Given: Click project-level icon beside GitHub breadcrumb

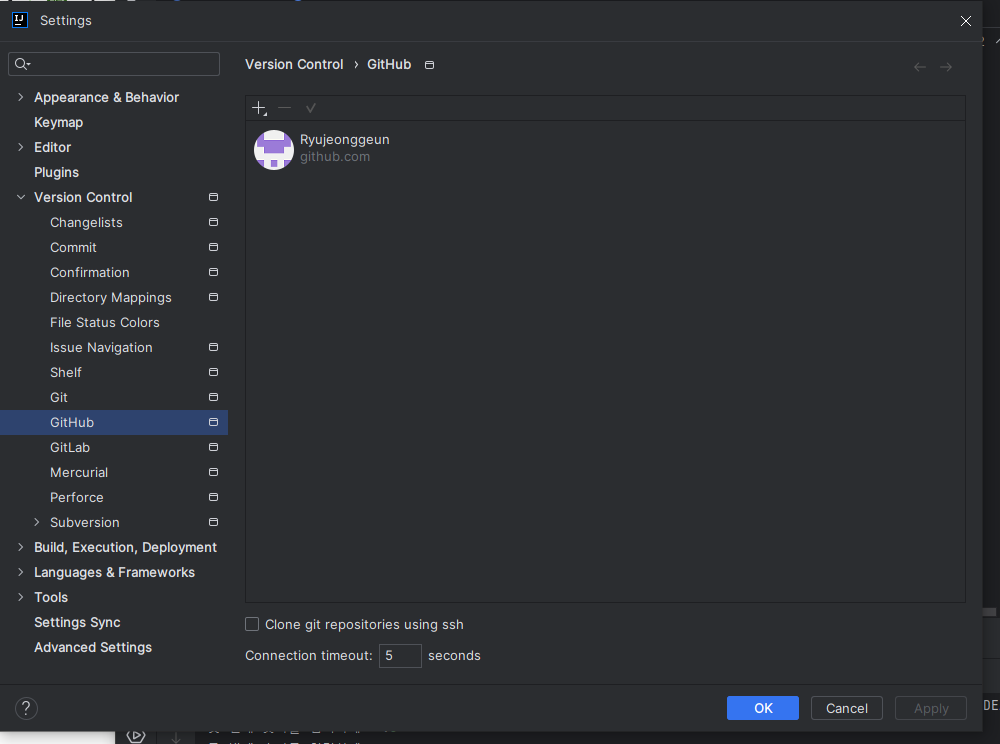Looking at the screenshot, I should (429, 65).
